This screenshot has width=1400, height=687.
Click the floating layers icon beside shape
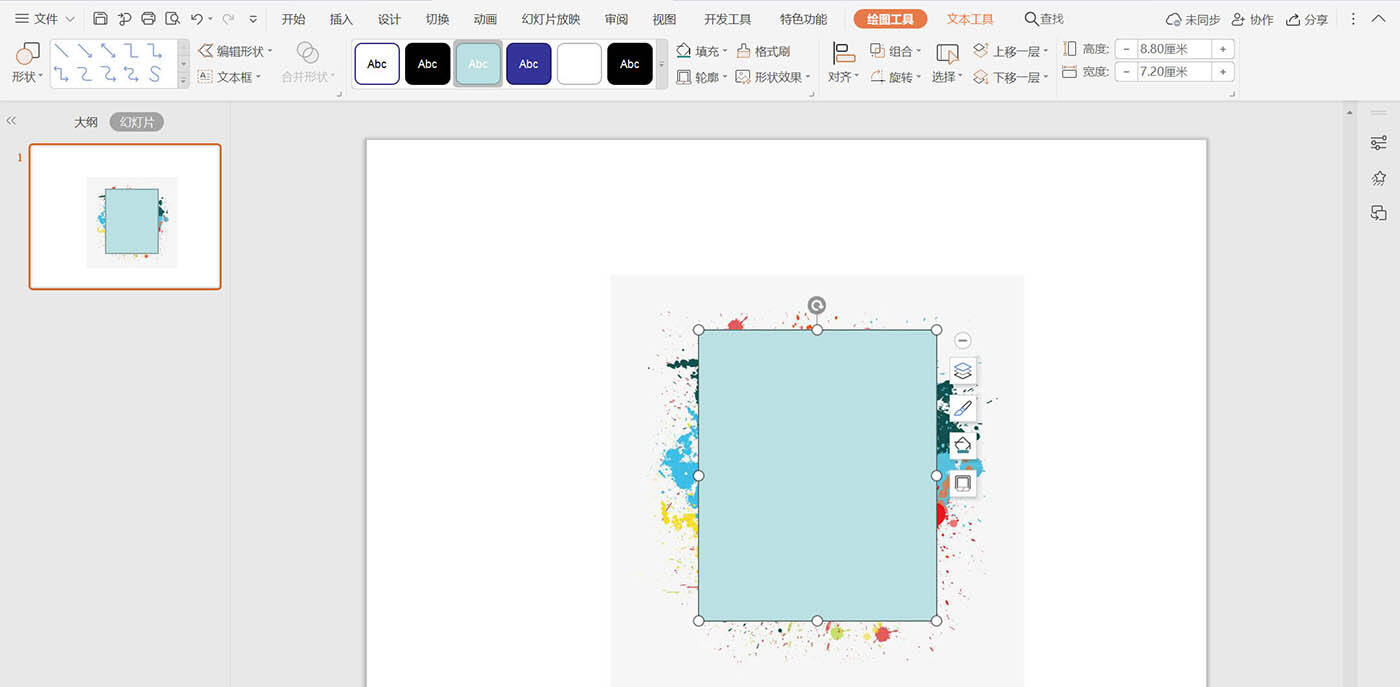tap(963, 371)
